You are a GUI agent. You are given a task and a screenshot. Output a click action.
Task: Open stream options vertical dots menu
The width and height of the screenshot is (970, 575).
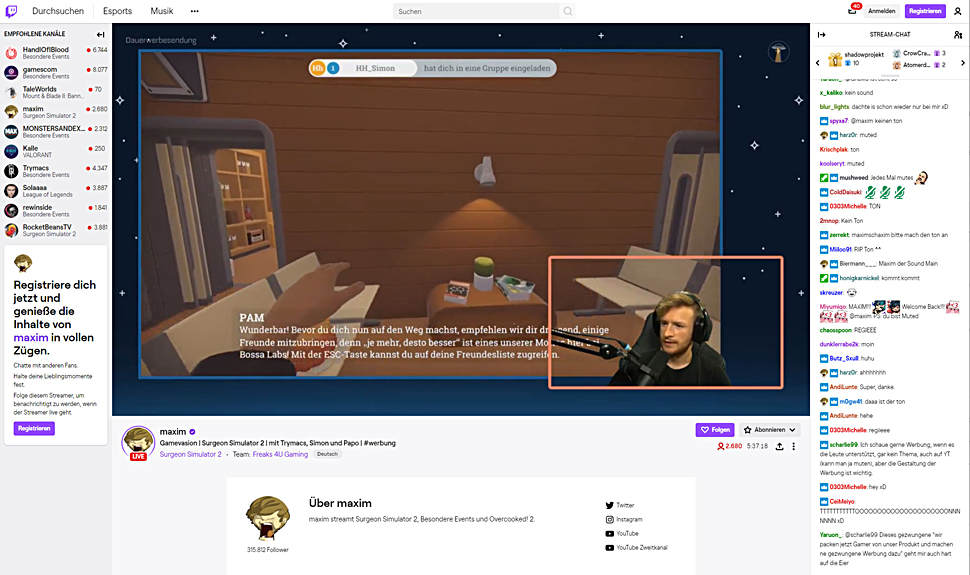tap(794, 446)
